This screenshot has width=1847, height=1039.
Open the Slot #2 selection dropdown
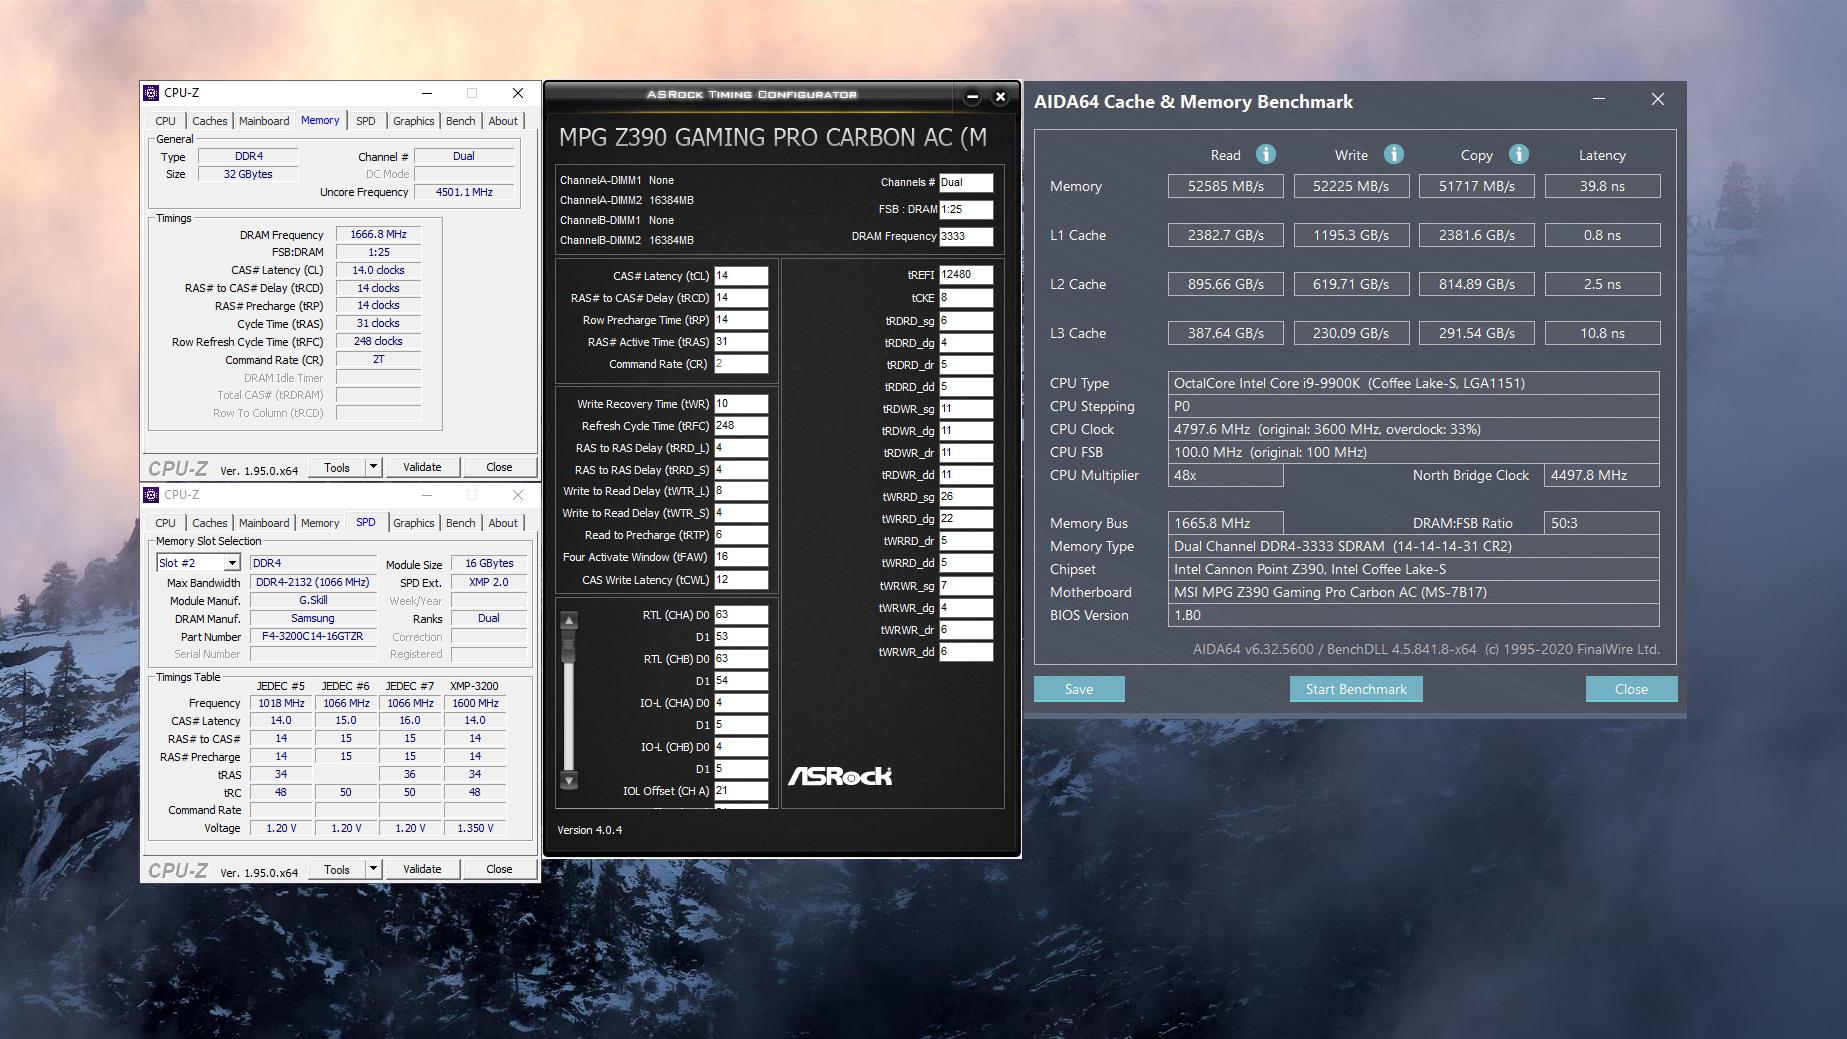[x=232, y=563]
